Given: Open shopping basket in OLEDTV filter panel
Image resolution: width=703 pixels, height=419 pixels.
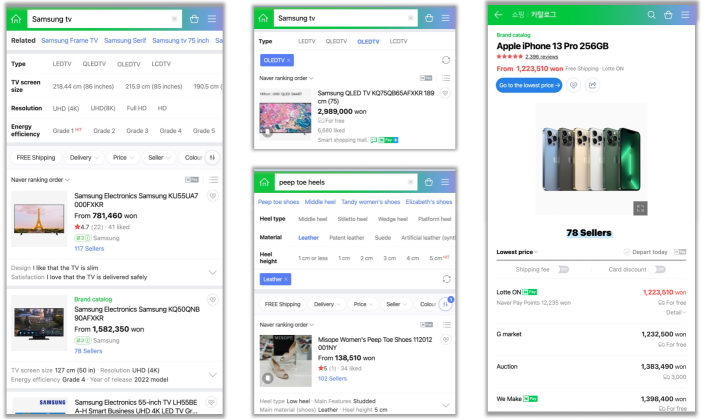Looking at the screenshot, I should pos(429,18).
